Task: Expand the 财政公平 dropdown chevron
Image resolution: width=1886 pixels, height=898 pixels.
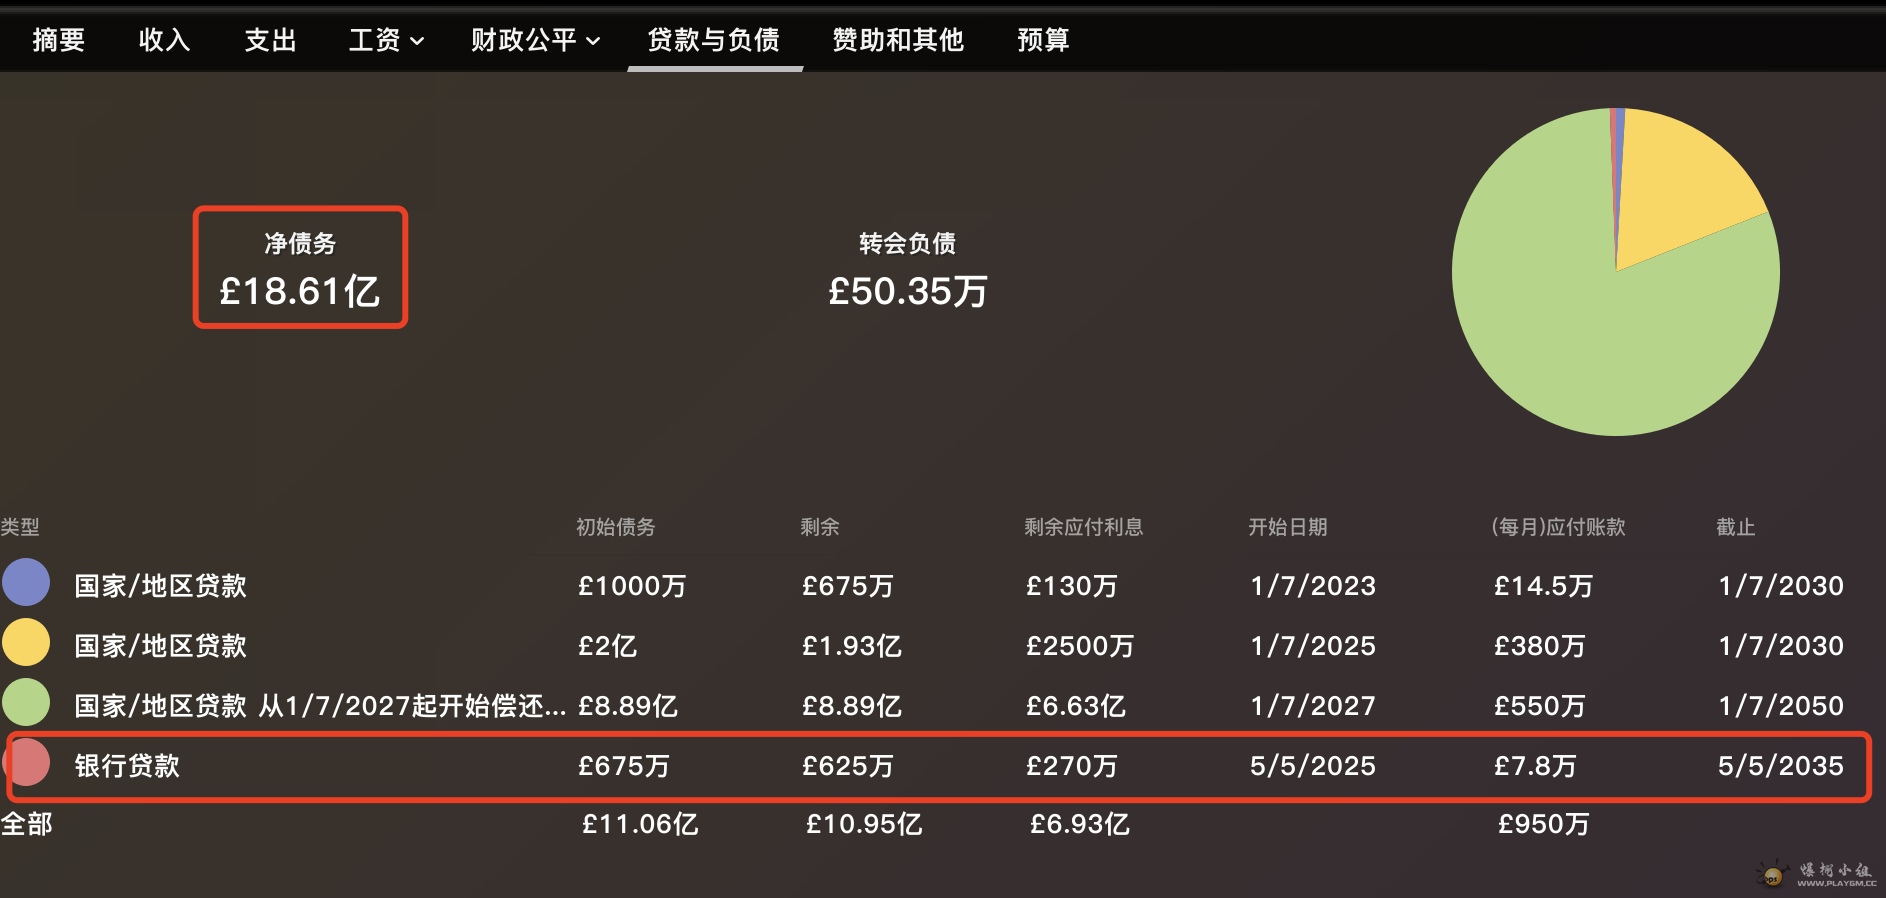Action: [x=593, y=41]
